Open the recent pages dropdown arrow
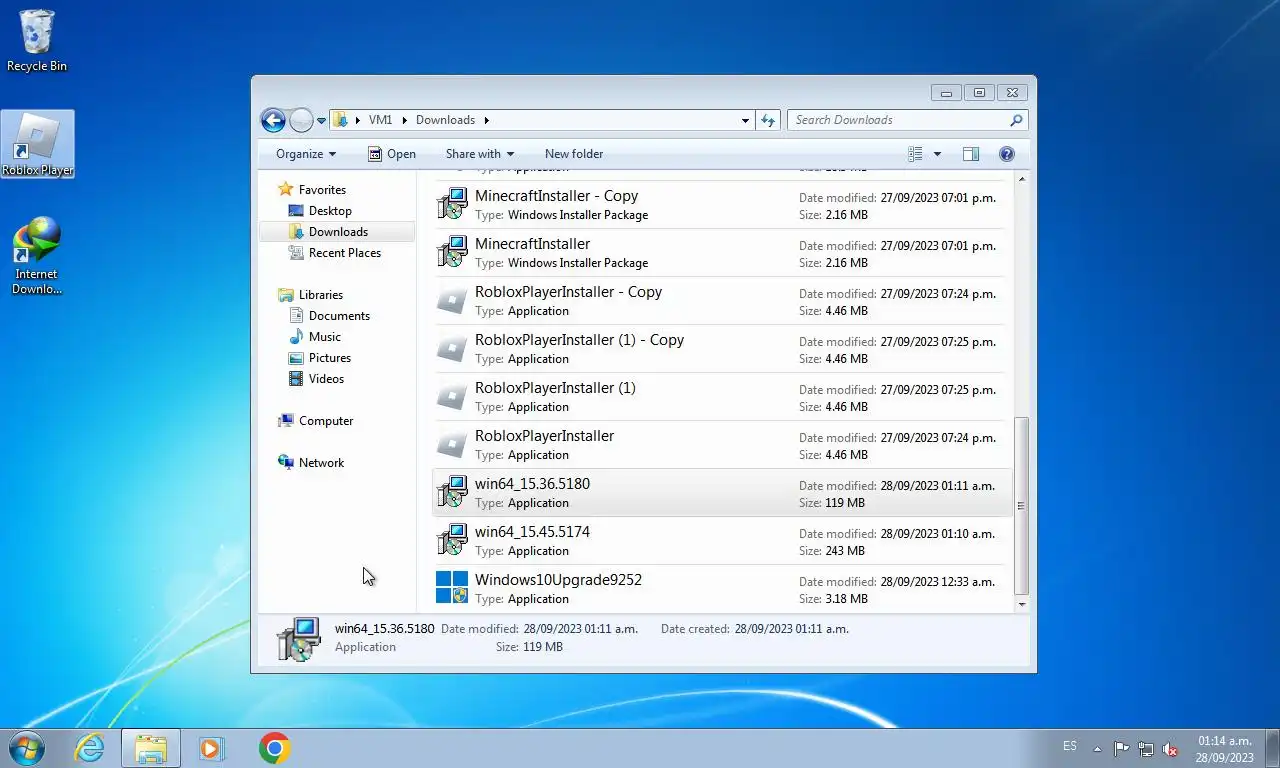Image resolution: width=1280 pixels, height=768 pixels. tap(321, 121)
